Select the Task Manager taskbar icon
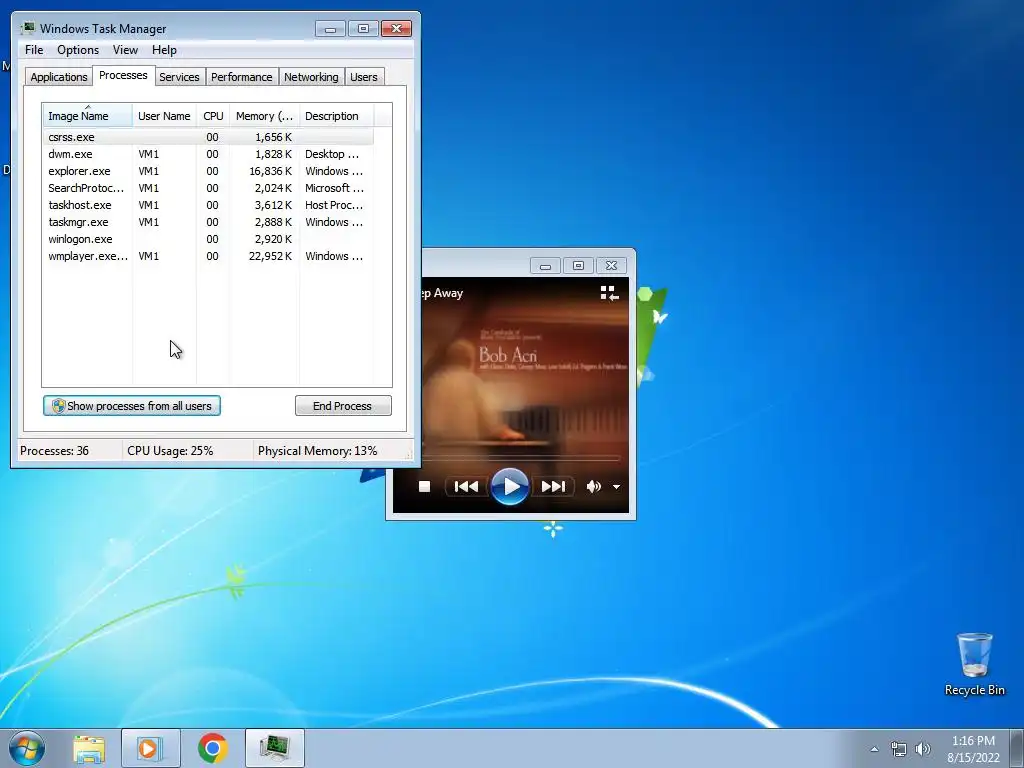 pyautogui.click(x=275, y=748)
